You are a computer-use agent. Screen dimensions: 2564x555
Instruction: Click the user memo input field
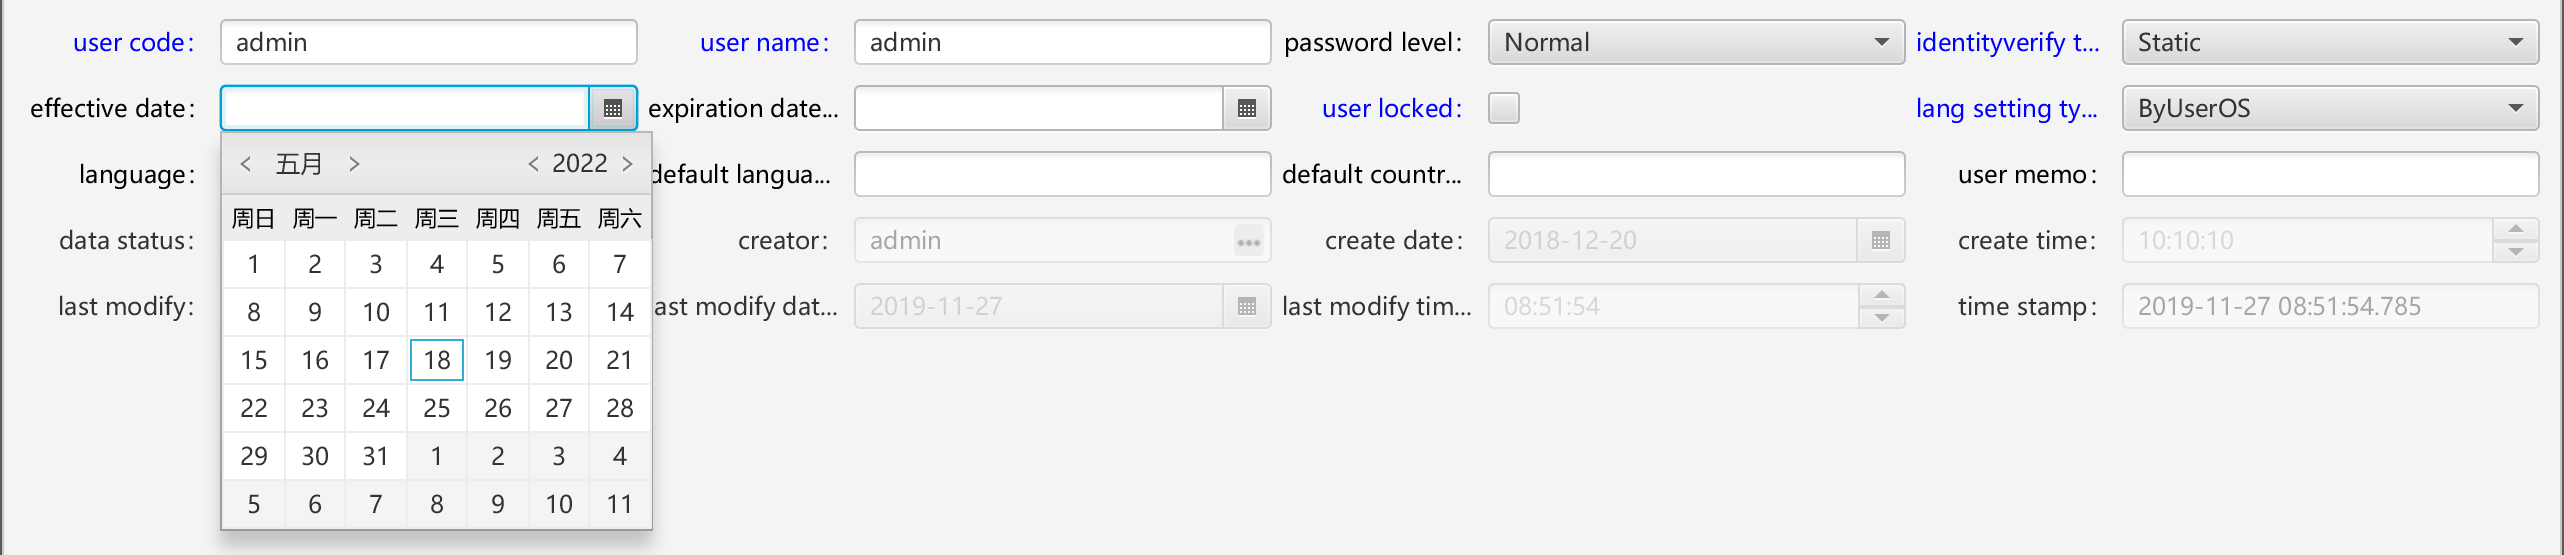click(2331, 174)
